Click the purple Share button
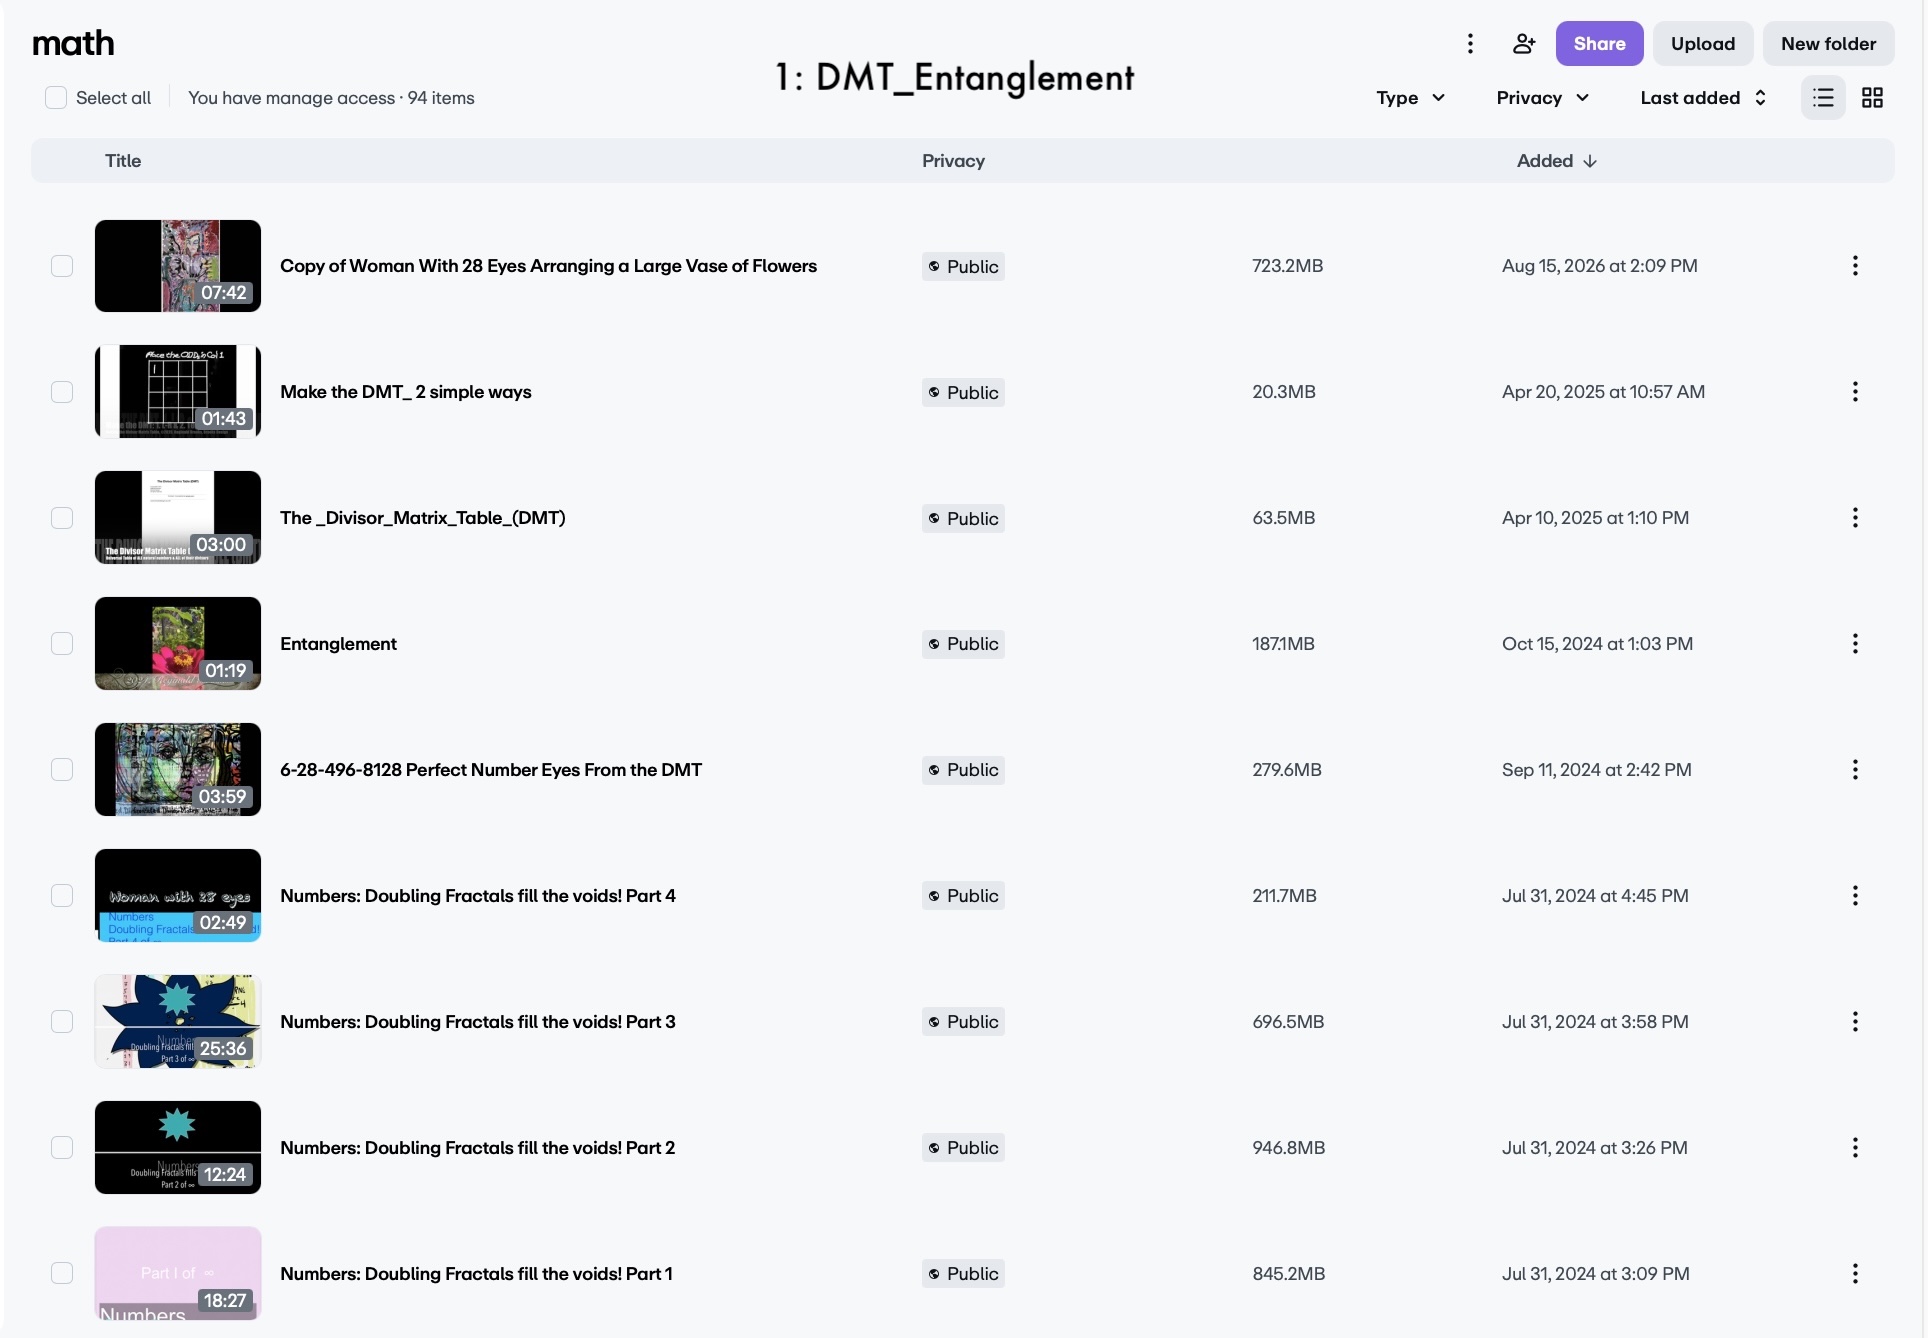1928x1338 pixels. pos(1599,43)
